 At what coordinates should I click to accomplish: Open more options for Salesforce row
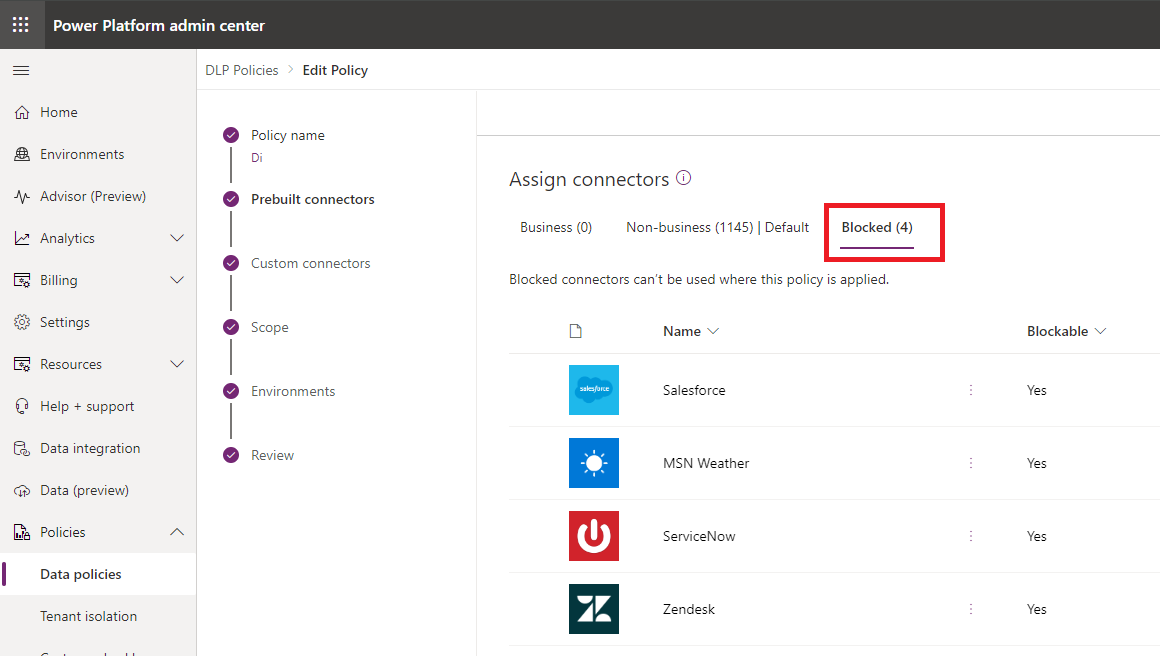971,390
